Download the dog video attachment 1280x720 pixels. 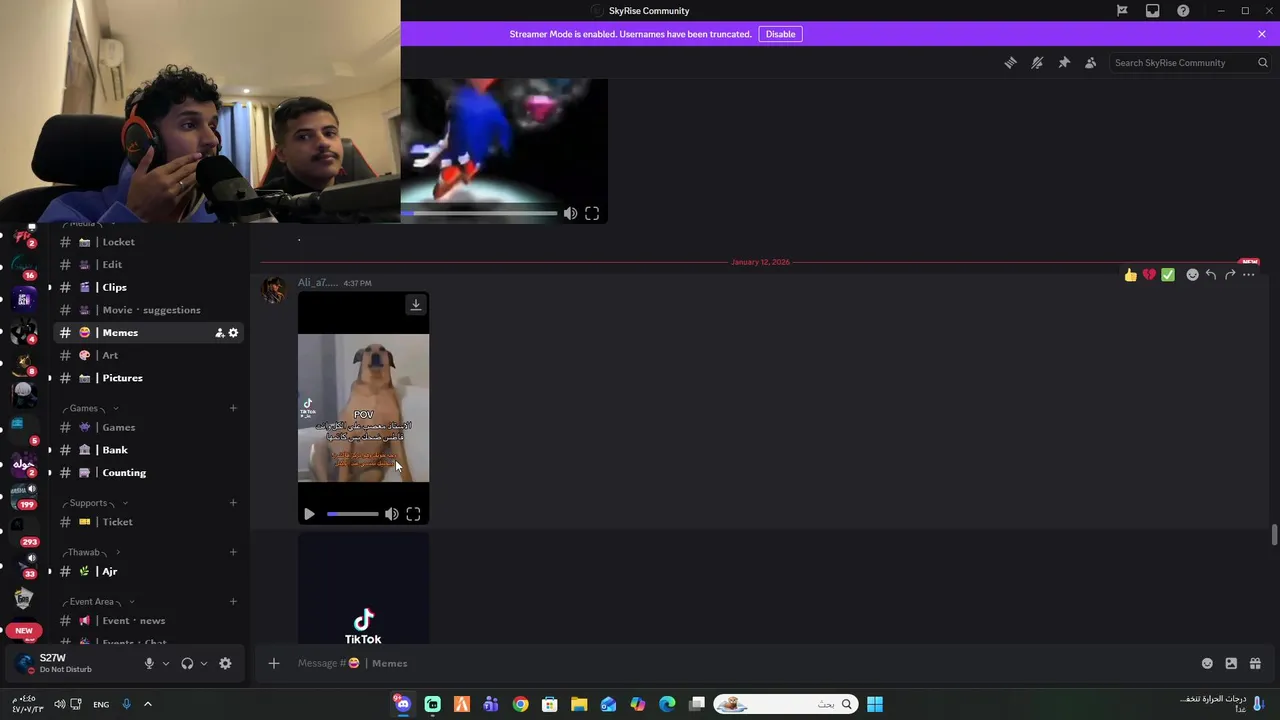pyautogui.click(x=416, y=304)
